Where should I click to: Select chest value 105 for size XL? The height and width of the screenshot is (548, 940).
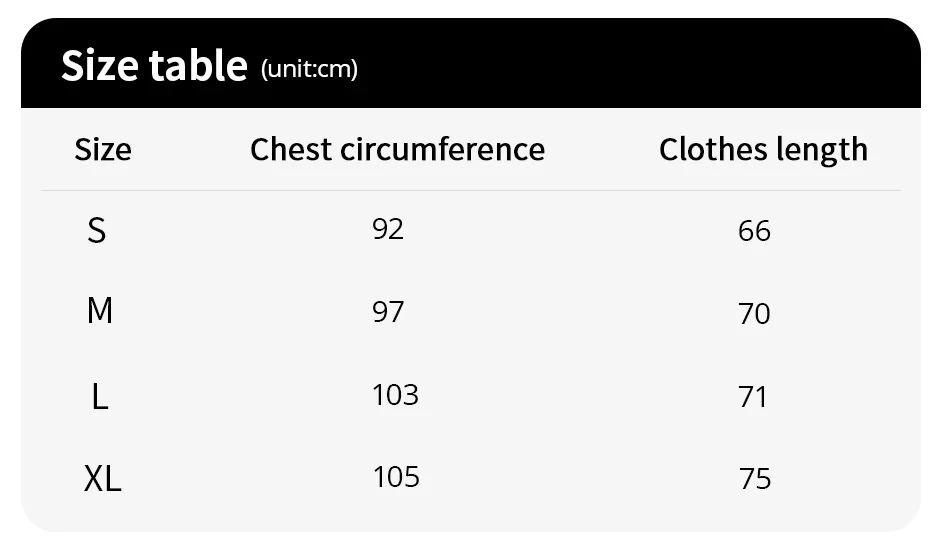coord(396,476)
